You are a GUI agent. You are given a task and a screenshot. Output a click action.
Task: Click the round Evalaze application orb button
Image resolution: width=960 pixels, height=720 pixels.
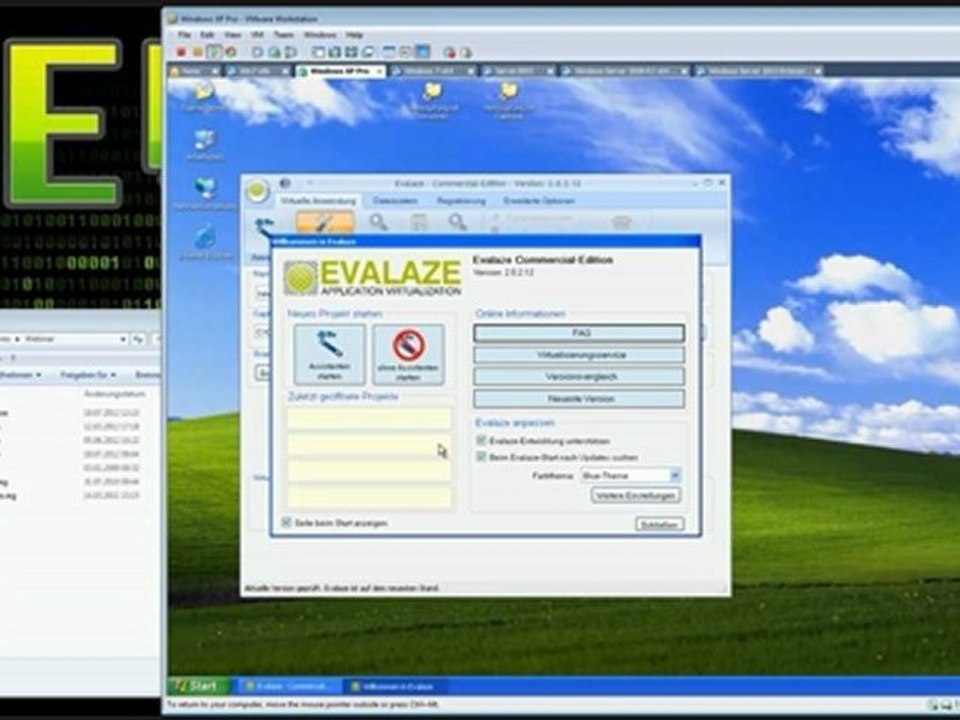point(258,190)
